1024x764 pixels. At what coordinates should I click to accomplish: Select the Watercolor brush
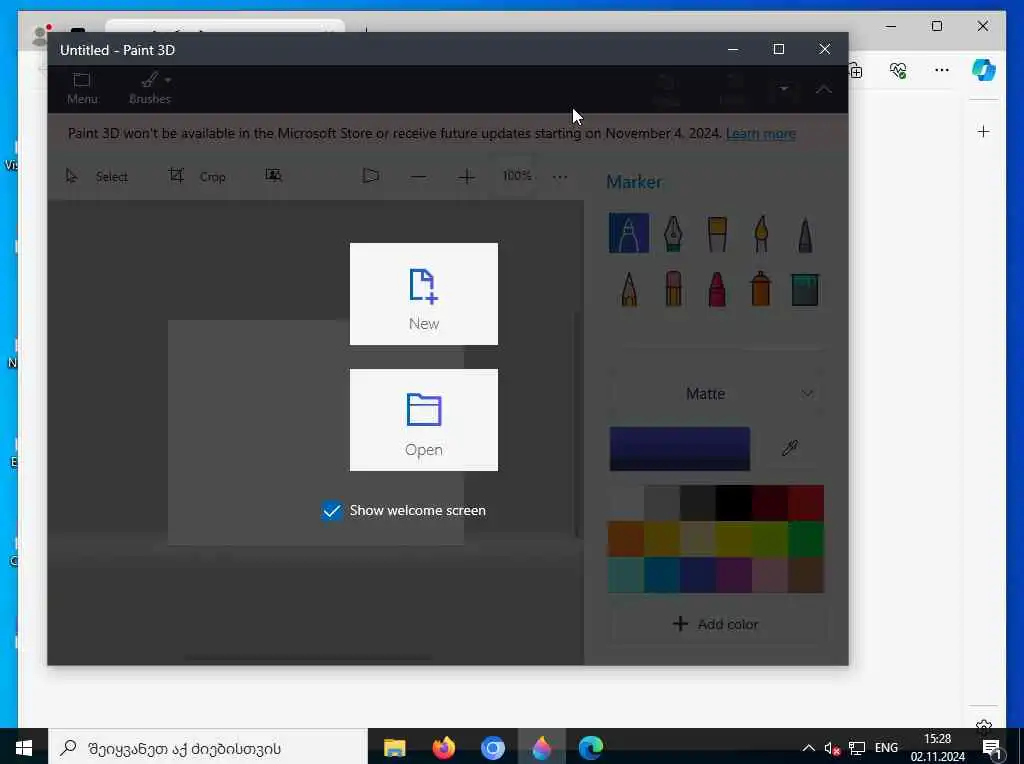click(x=761, y=233)
